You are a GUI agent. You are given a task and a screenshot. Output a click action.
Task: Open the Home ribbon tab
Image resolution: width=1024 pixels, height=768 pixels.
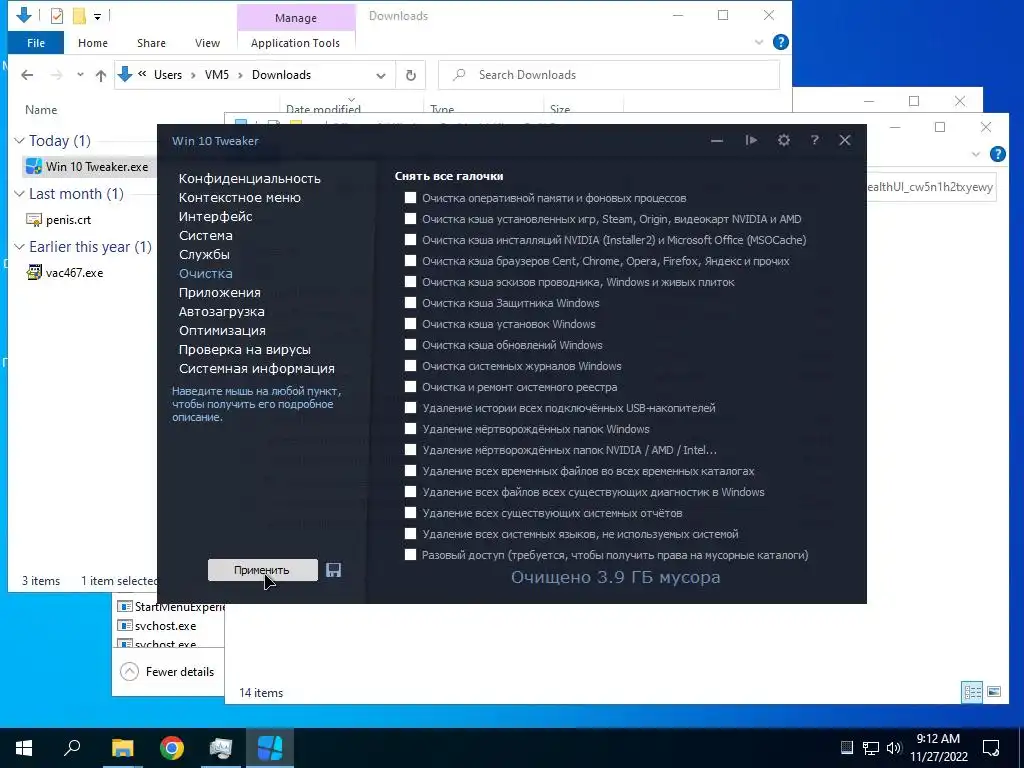pyautogui.click(x=93, y=43)
